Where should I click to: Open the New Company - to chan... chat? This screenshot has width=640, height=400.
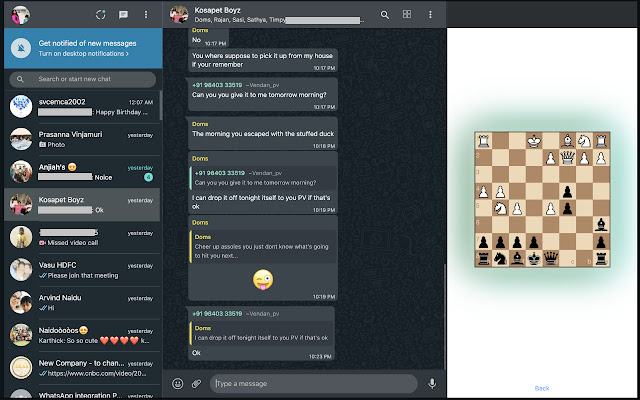pyautogui.click(x=83, y=368)
